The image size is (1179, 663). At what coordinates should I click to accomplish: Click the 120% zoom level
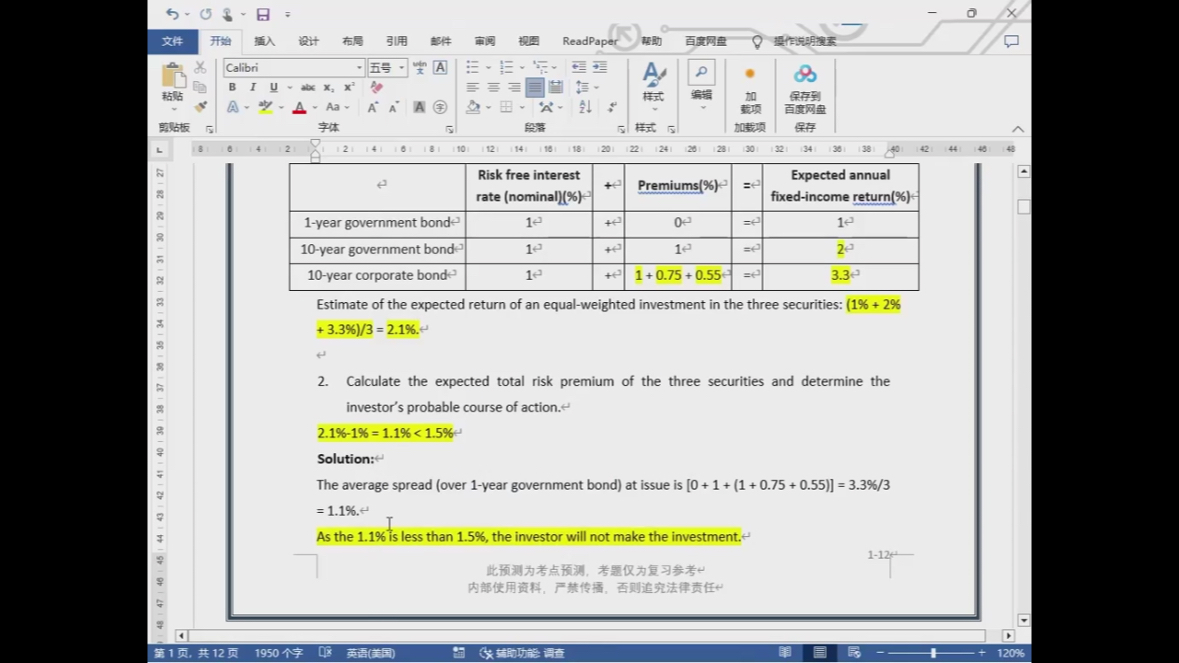[1011, 652]
